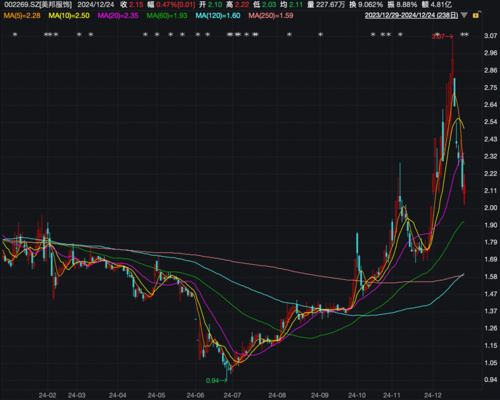
Task: Click the stock code 002269.SZ title
Action: [38, 5]
